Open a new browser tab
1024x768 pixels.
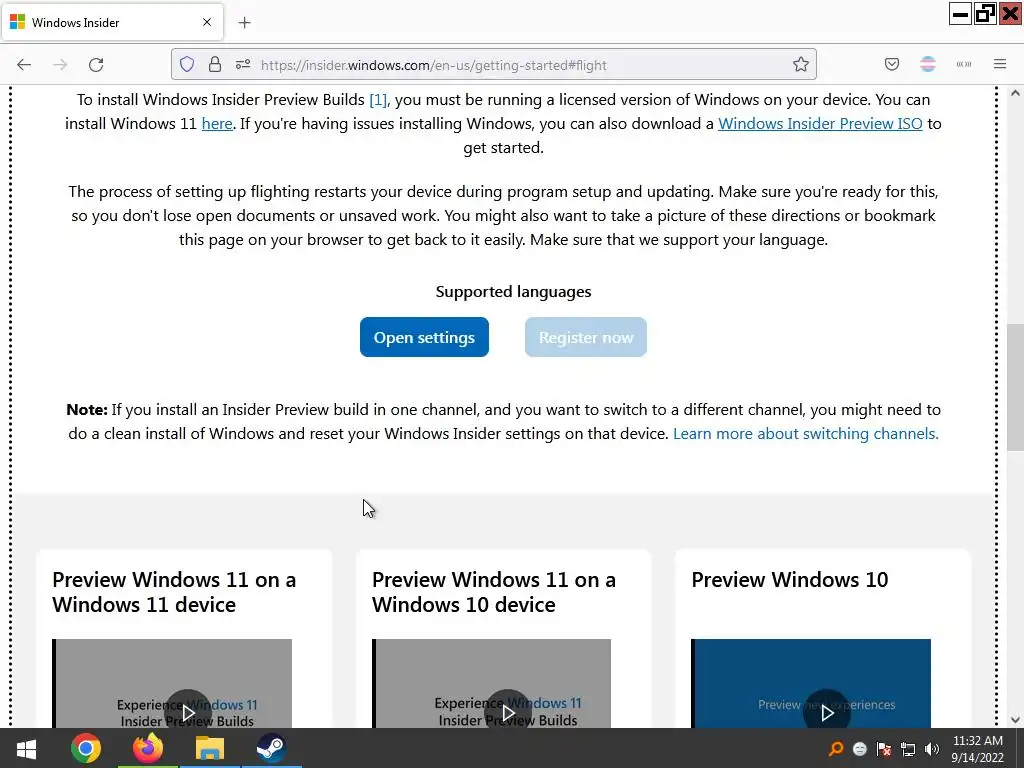[x=244, y=23]
